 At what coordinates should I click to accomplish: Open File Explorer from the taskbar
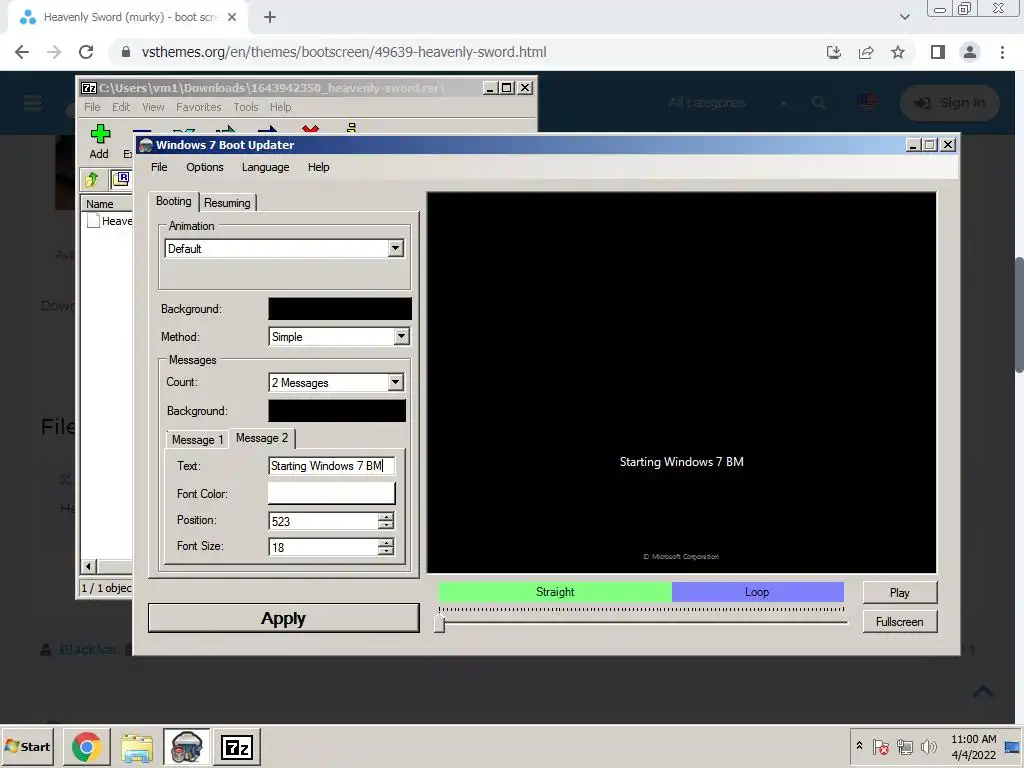[137, 746]
